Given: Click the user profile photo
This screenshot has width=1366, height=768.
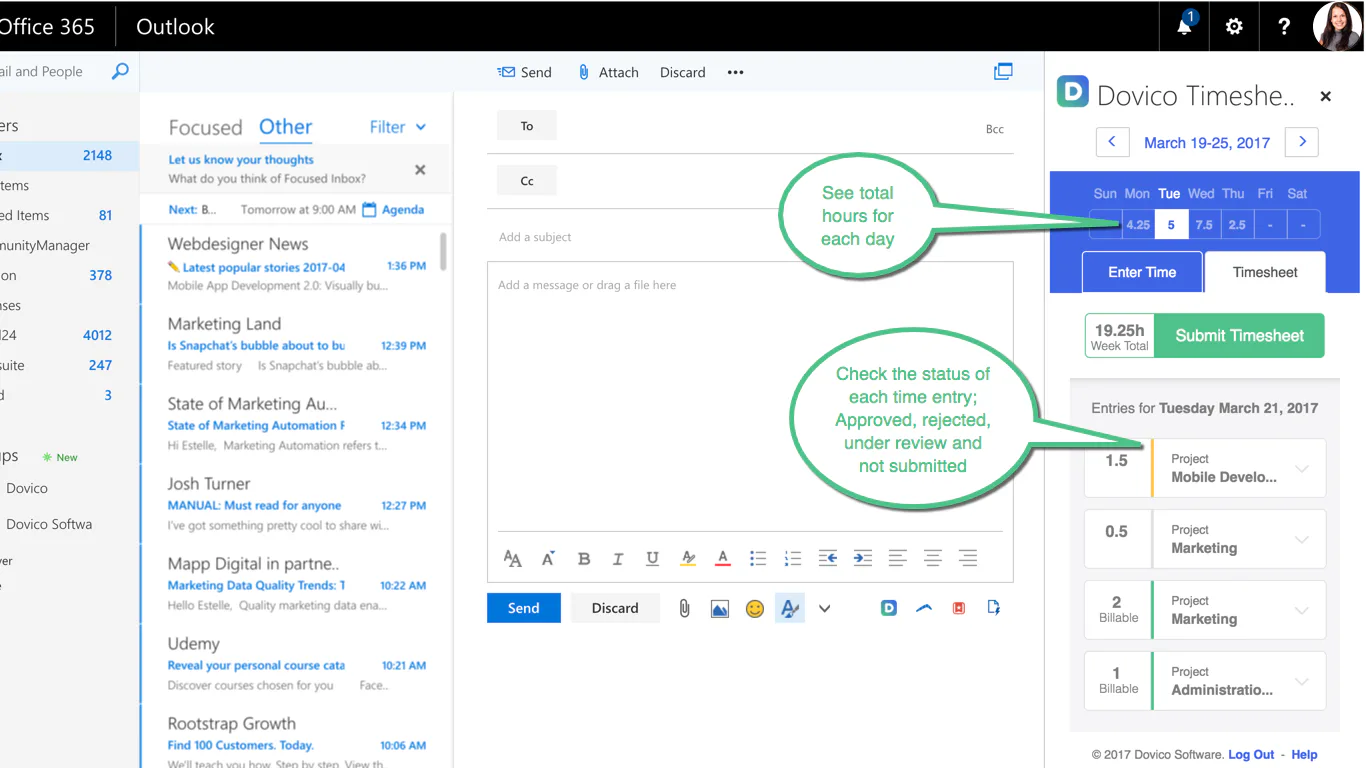Looking at the screenshot, I should pyautogui.click(x=1337, y=26).
